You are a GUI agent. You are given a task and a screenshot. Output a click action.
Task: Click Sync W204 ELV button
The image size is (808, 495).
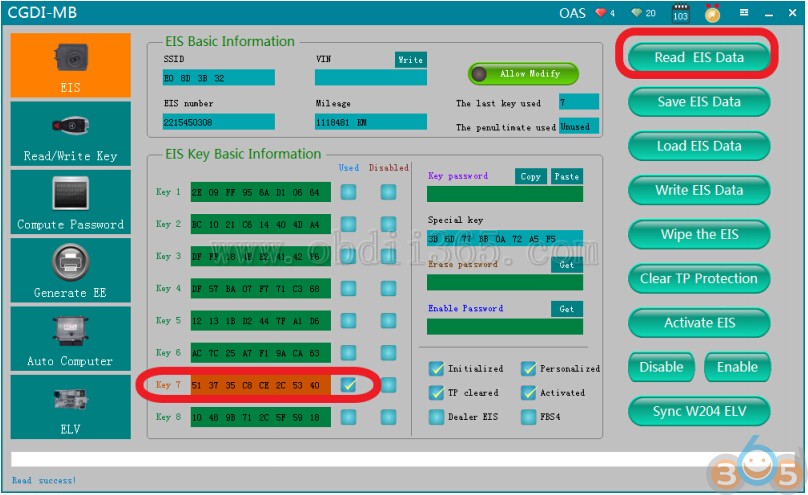pyautogui.click(x=699, y=412)
